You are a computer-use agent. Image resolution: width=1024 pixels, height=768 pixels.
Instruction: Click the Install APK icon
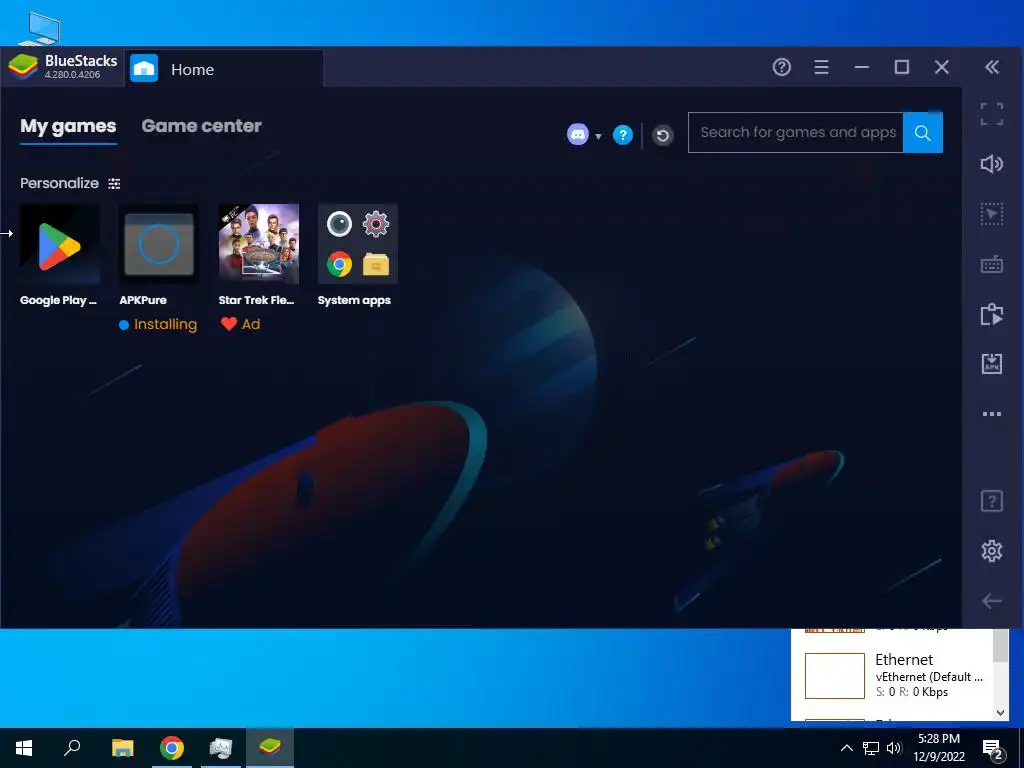point(992,364)
